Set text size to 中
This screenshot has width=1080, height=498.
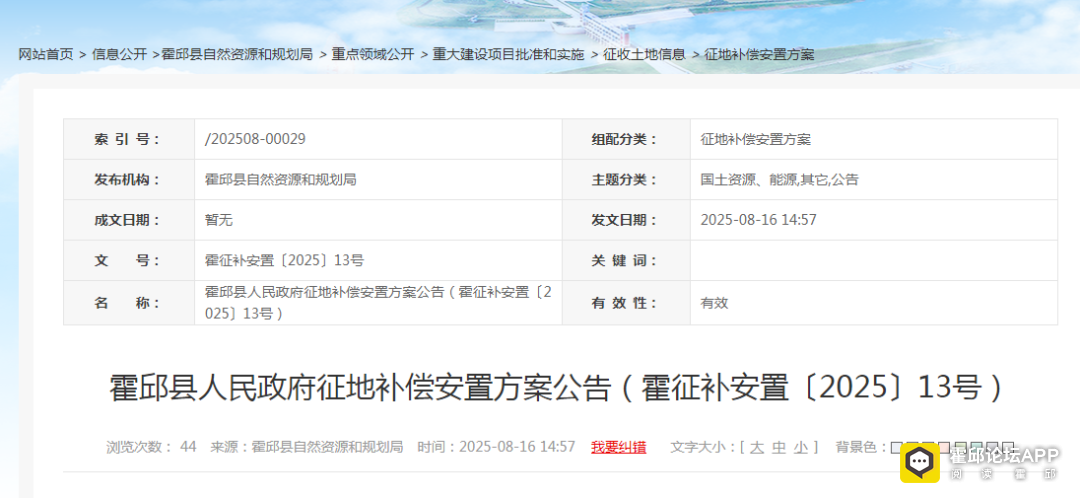[779, 447]
